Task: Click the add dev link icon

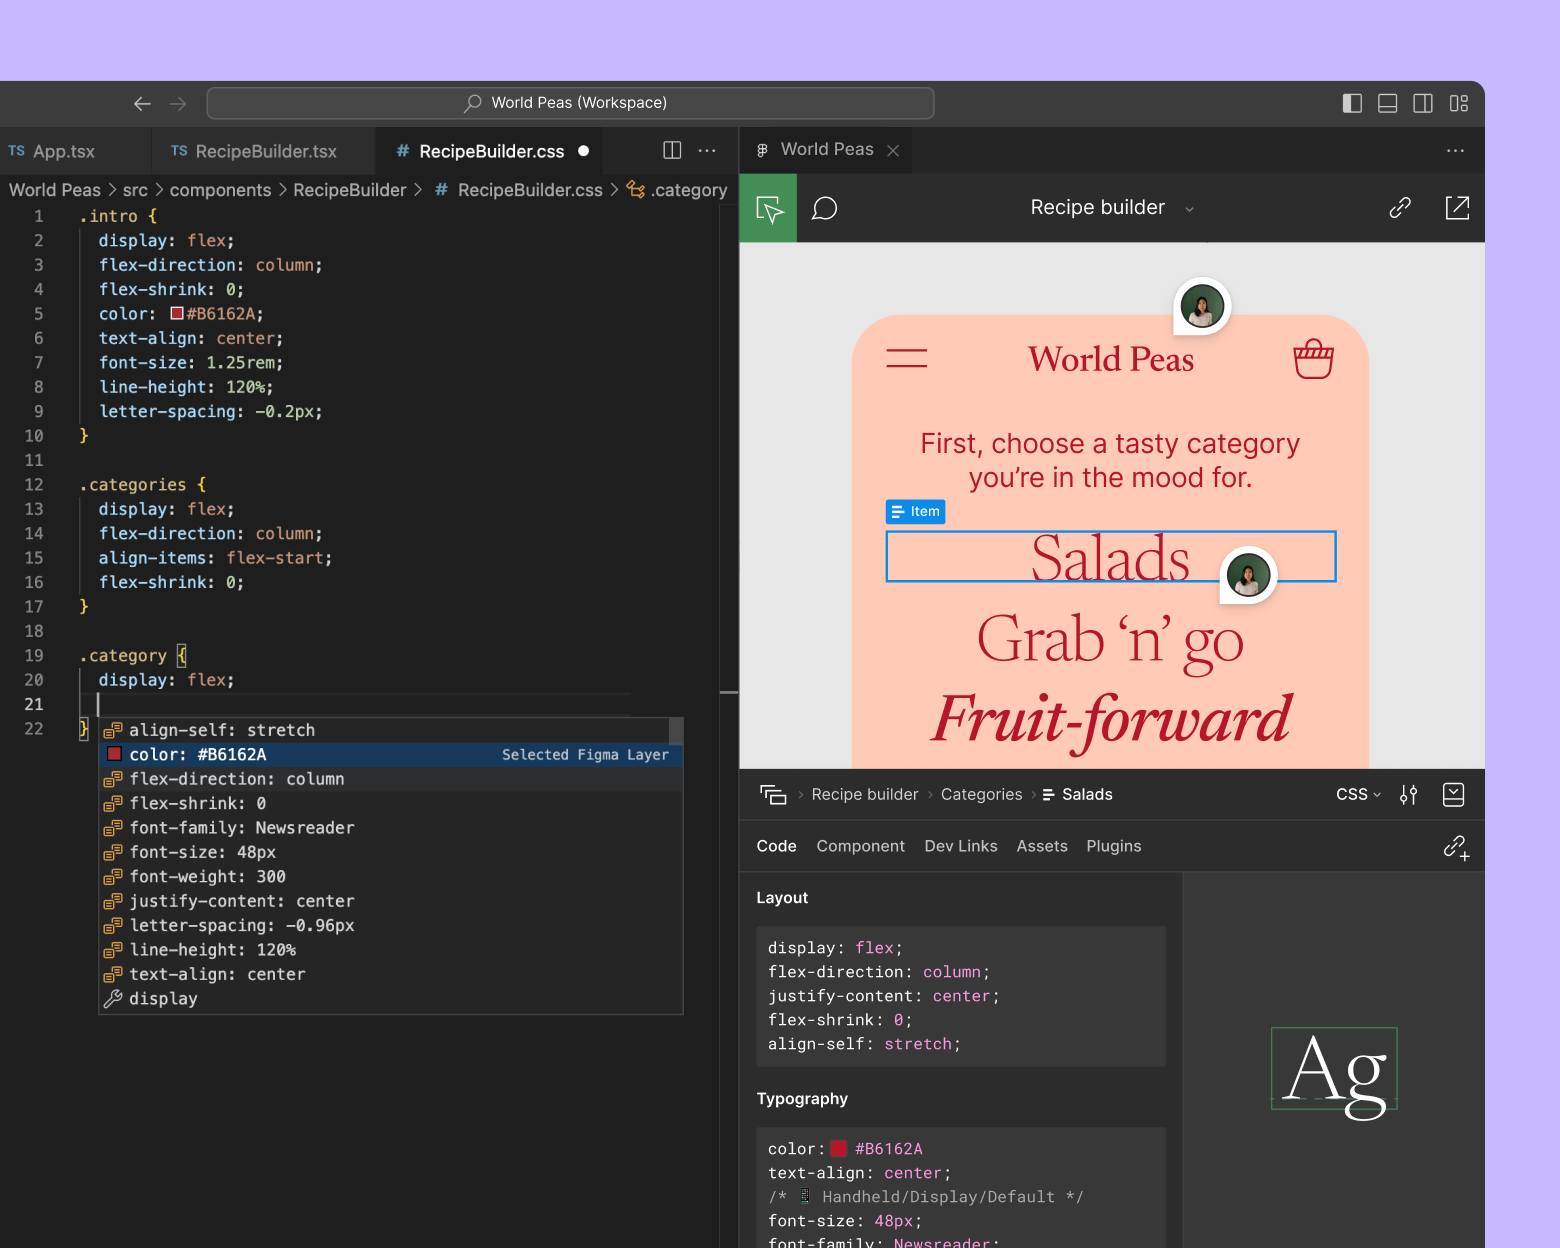Action: click(1457, 847)
